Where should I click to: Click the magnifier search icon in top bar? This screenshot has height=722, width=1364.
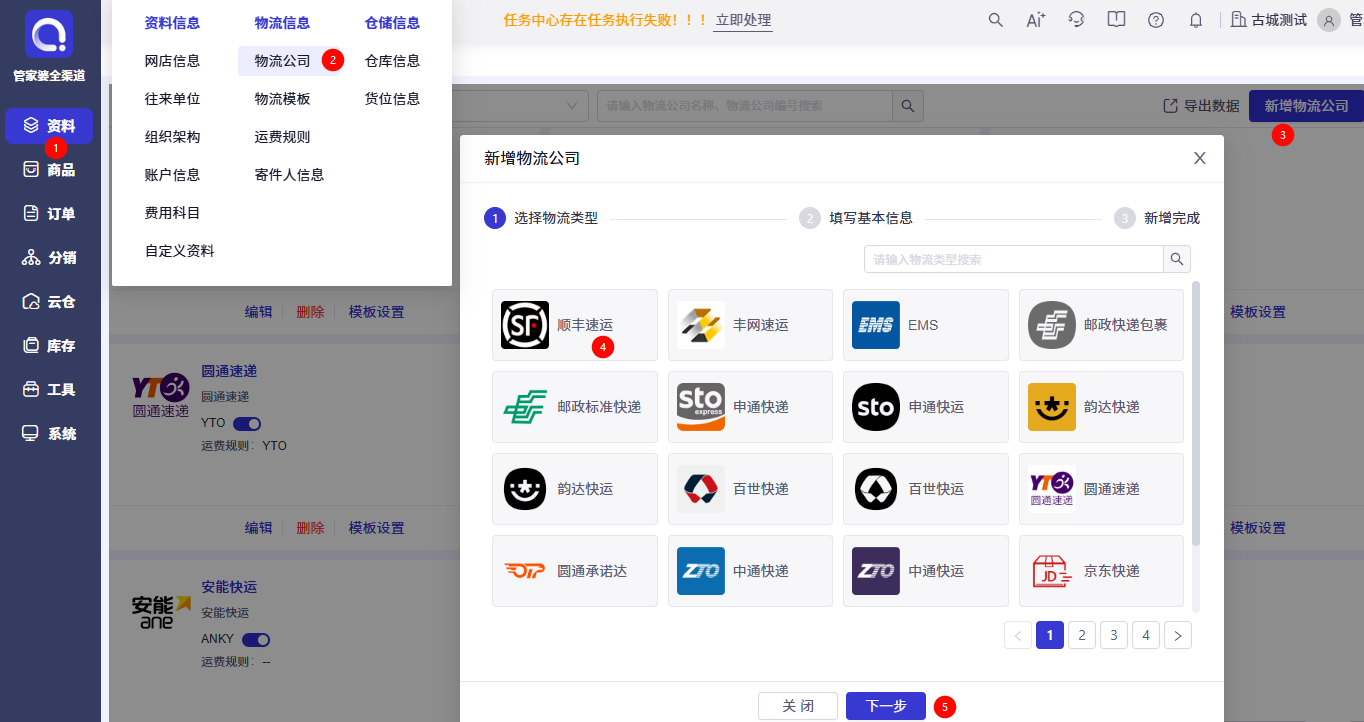coord(995,20)
